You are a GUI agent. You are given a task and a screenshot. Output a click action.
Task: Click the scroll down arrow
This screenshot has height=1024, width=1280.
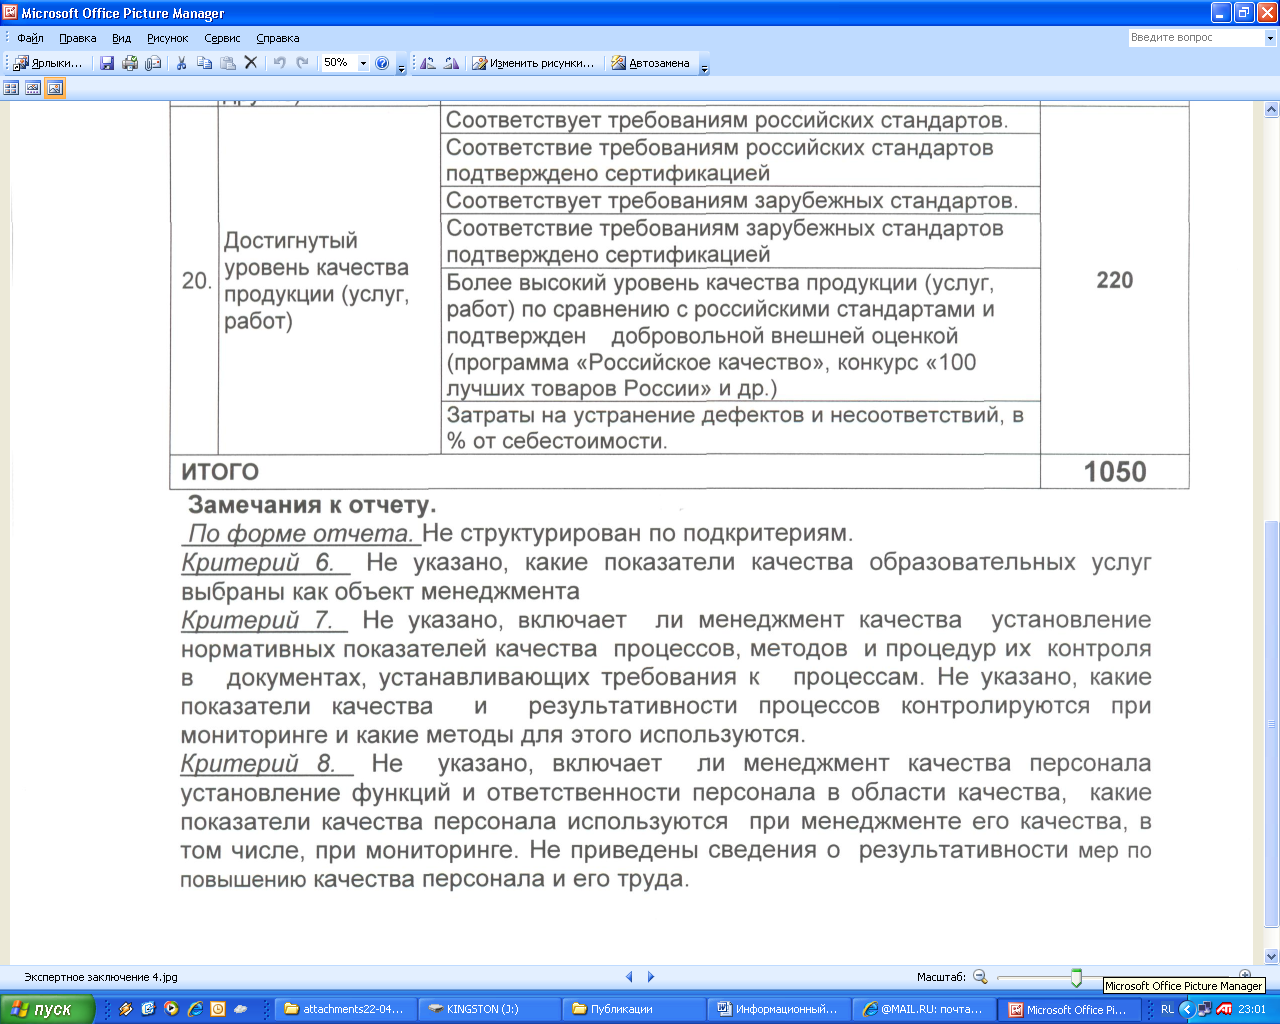1271,955
